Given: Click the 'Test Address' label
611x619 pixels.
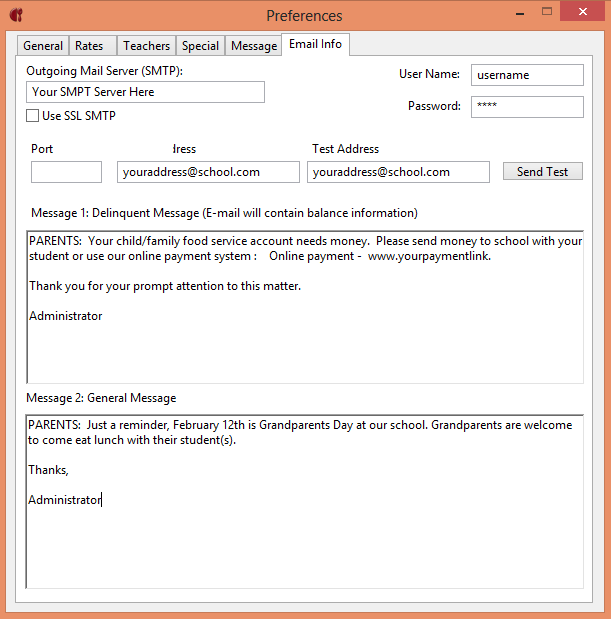Looking at the screenshot, I should pos(345,149).
